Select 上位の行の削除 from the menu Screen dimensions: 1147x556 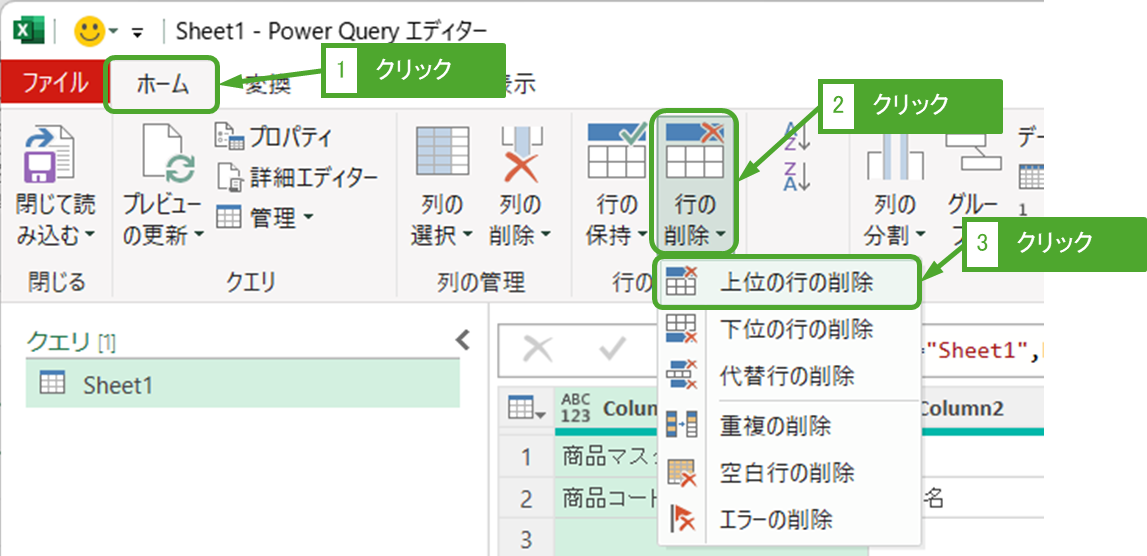[796, 283]
